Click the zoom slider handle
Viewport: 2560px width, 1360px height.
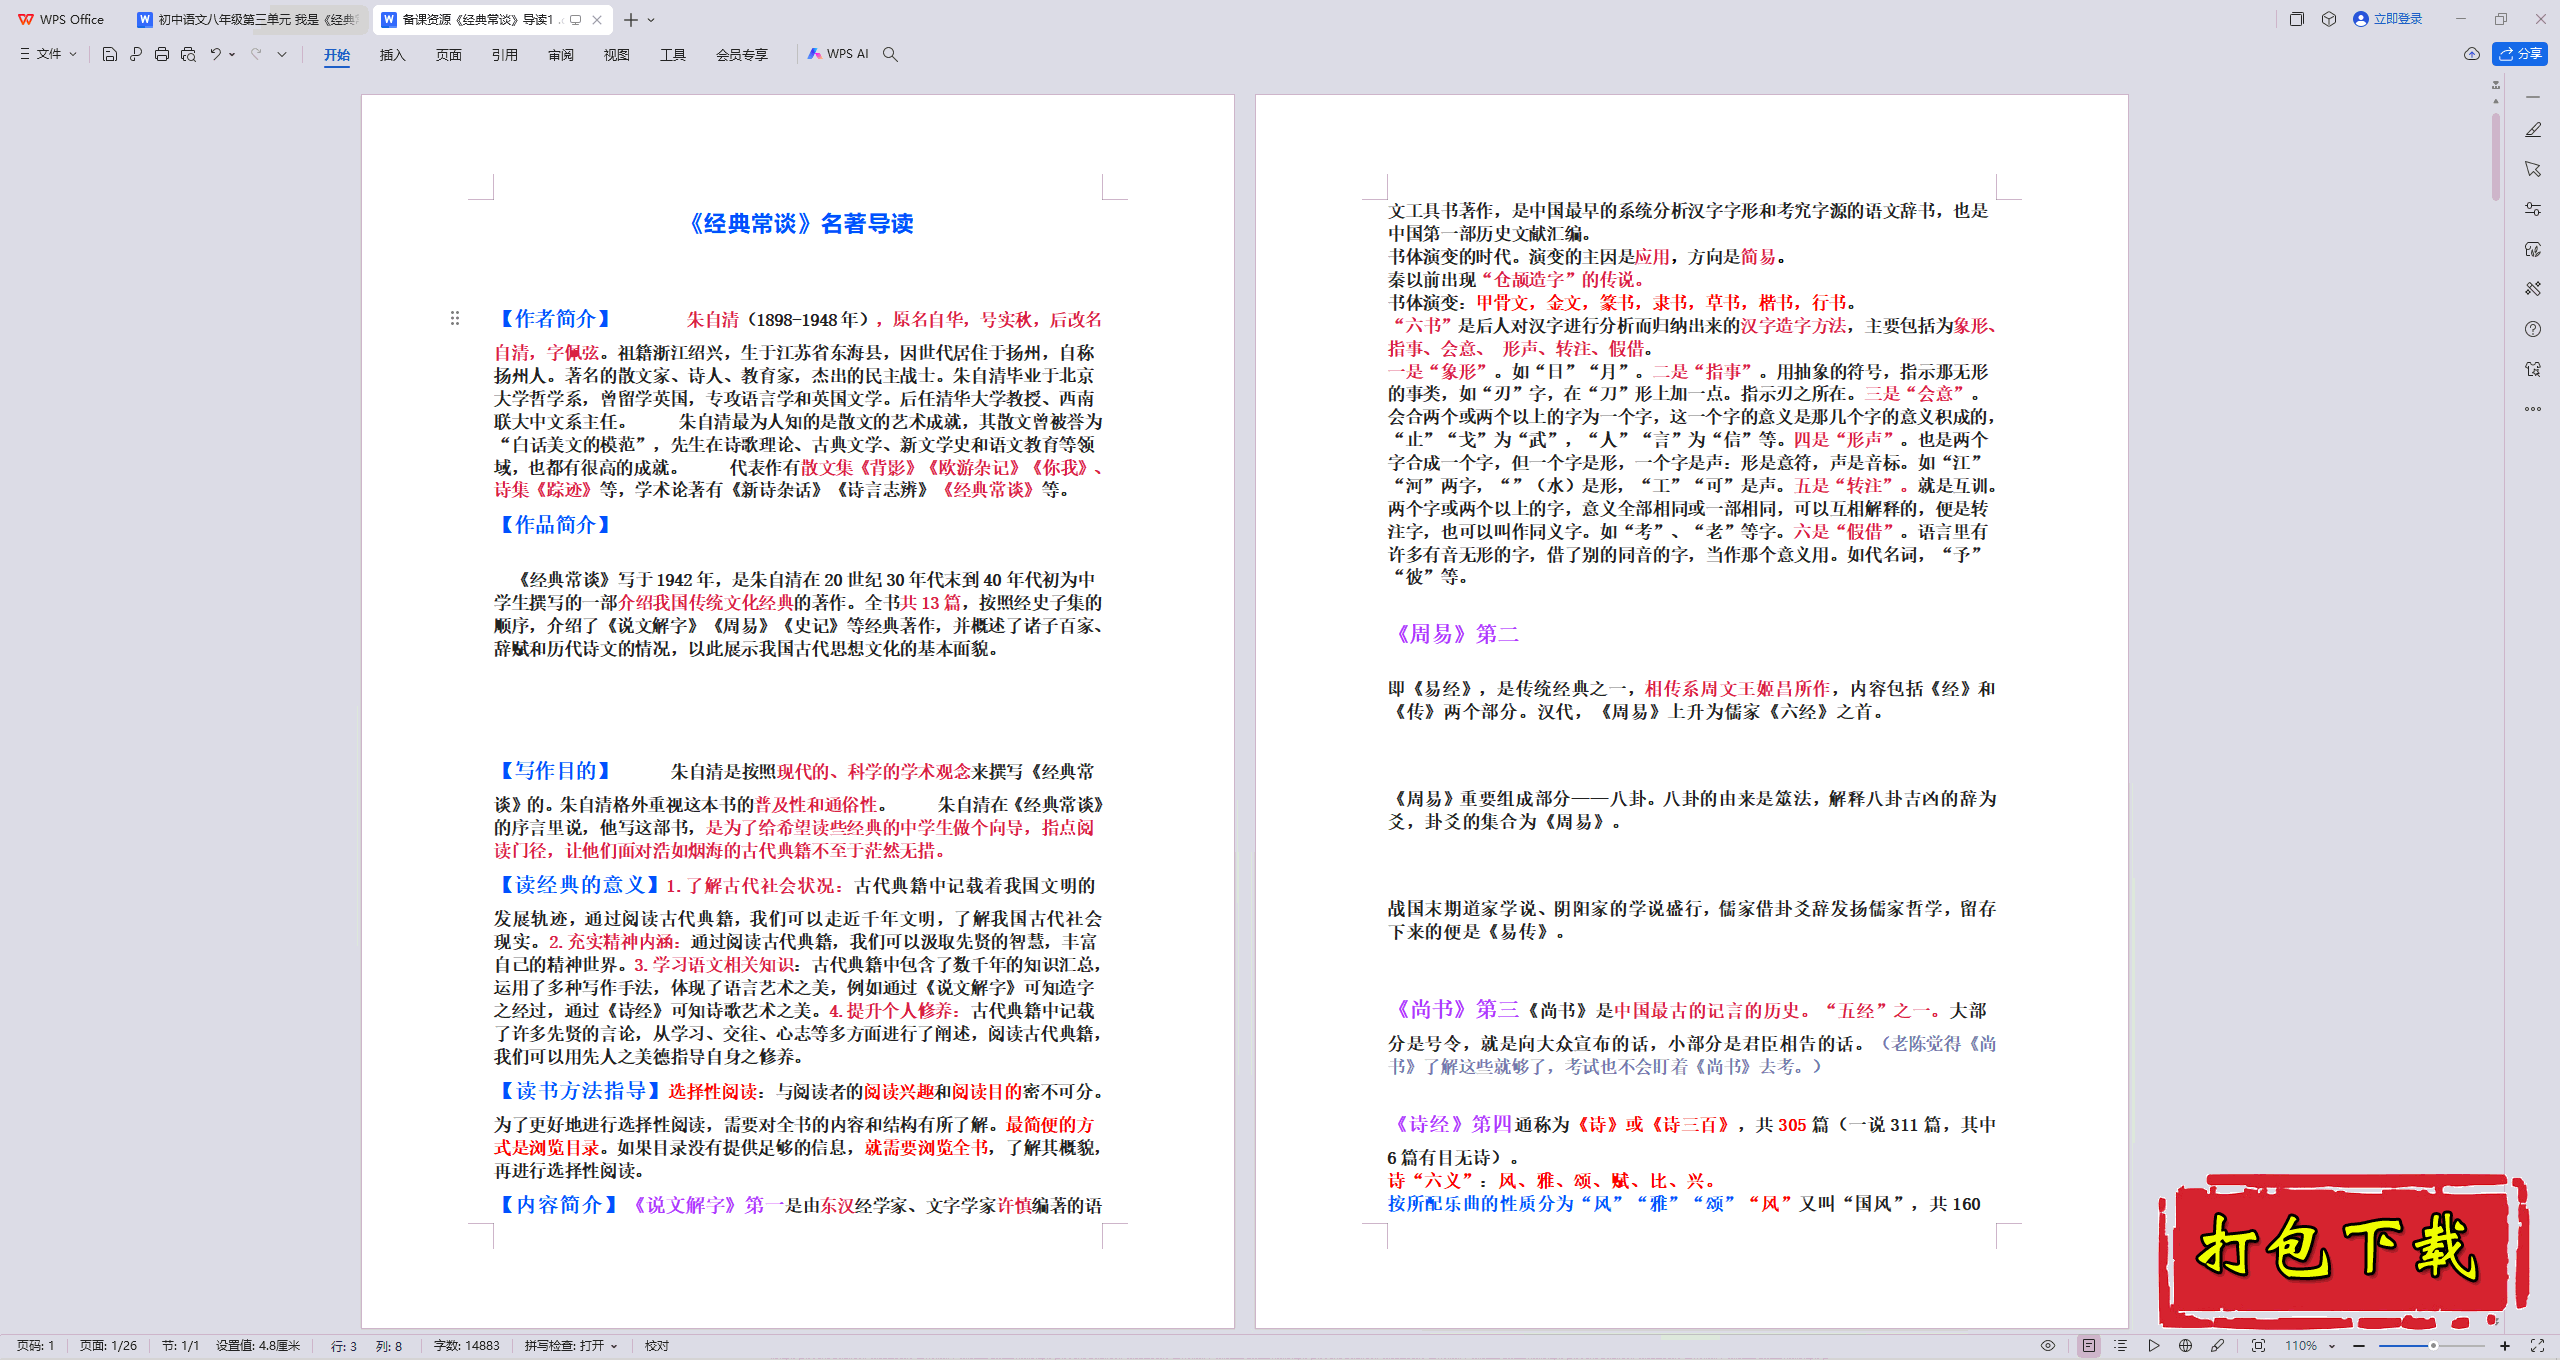pyautogui.click(x=2433, y=1346)
